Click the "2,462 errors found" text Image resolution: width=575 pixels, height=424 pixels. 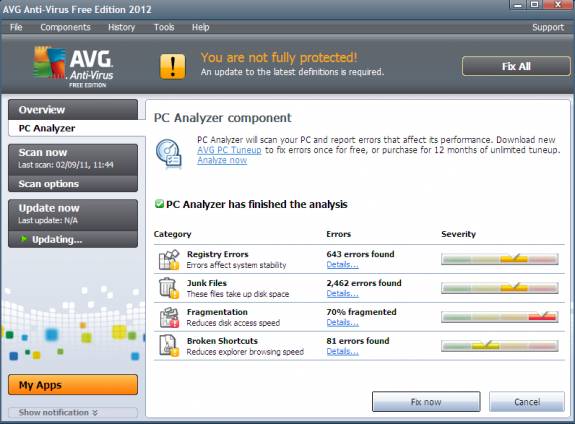coord(364,283)
